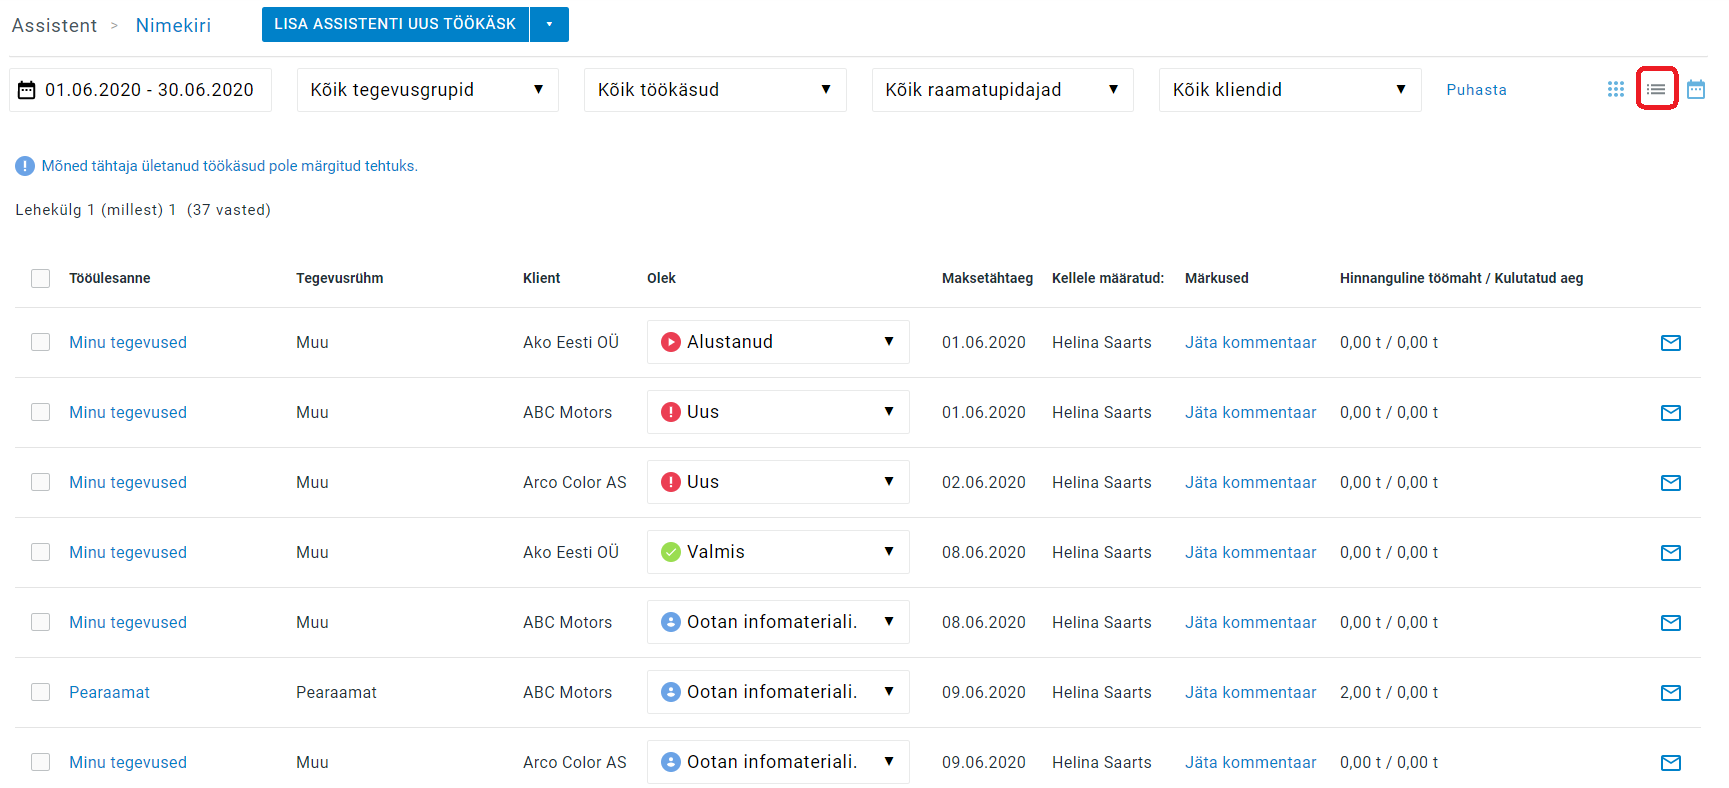Viewport: 1729px width, 788px height.
Task: Open status dropdown in the Pearaamat row
Action: pyautogui.click(x=778, y=692)
